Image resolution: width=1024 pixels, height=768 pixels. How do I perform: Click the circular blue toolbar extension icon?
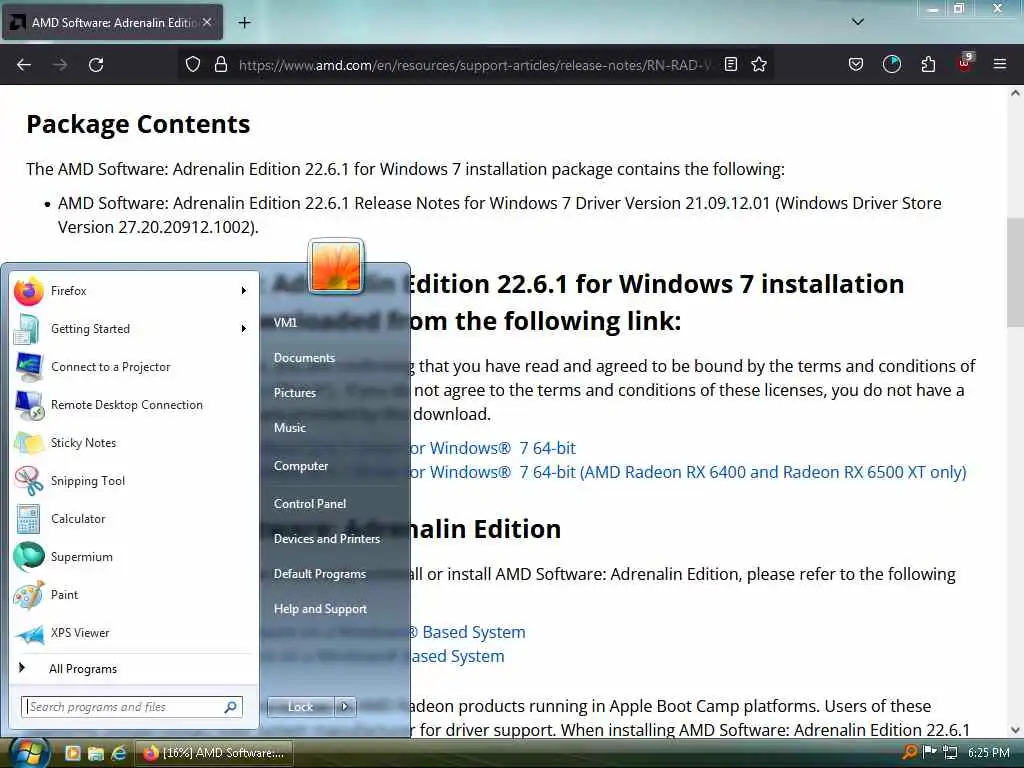pyautogui.click(x=891, y=64)
